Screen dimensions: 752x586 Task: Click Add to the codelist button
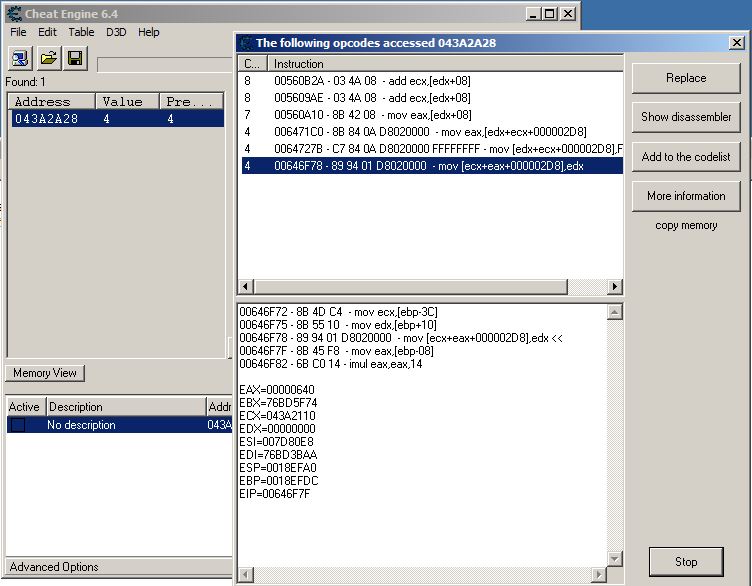686,157
